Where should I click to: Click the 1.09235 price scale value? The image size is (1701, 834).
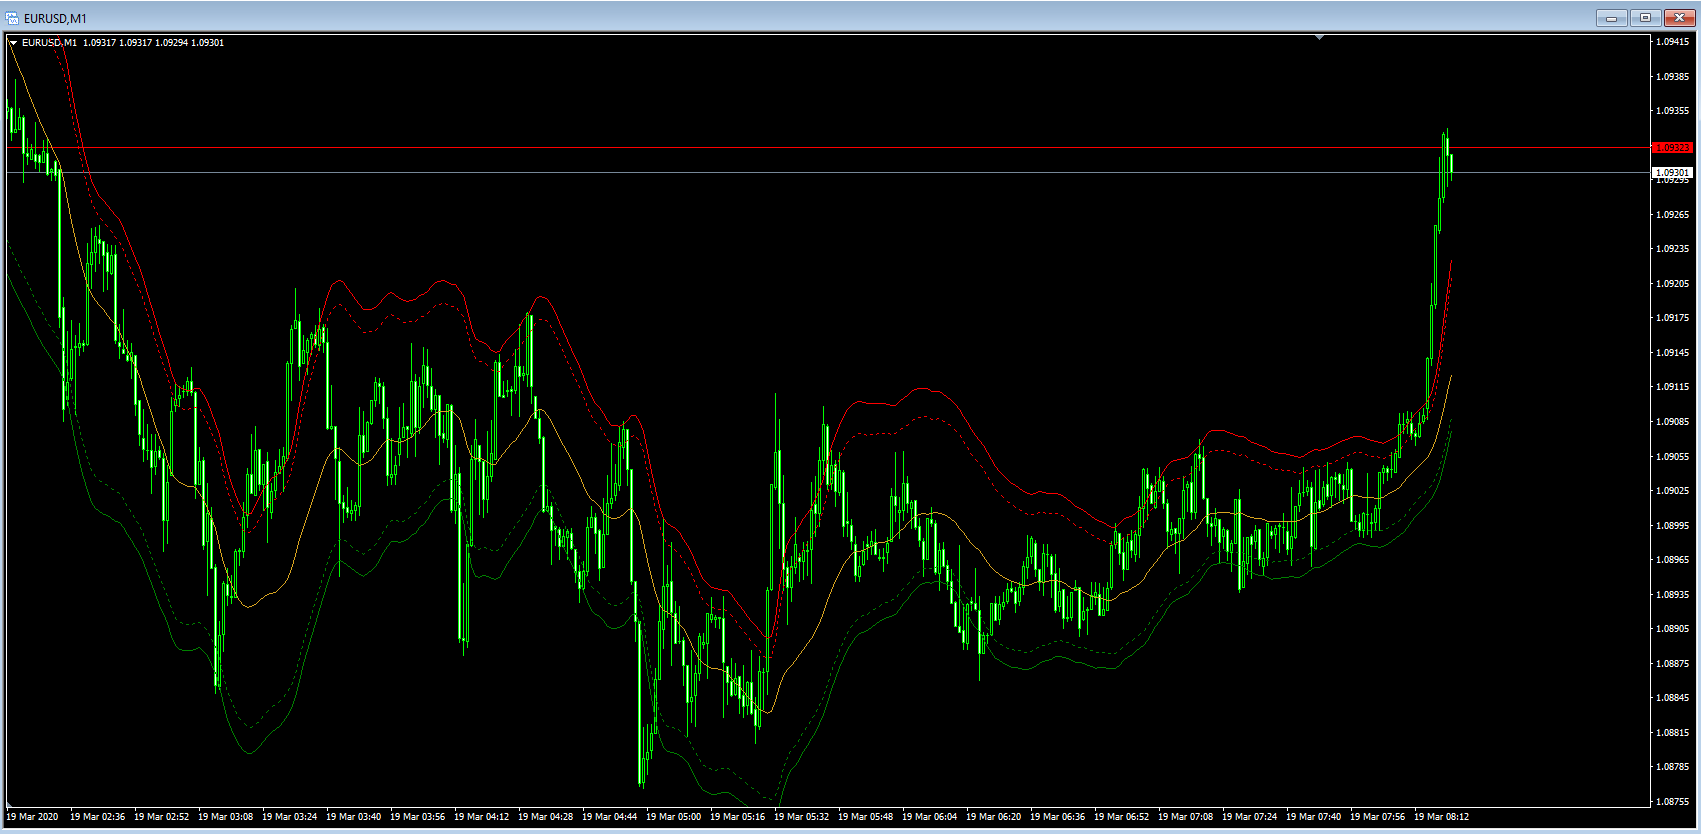[x=1673, y=249]
